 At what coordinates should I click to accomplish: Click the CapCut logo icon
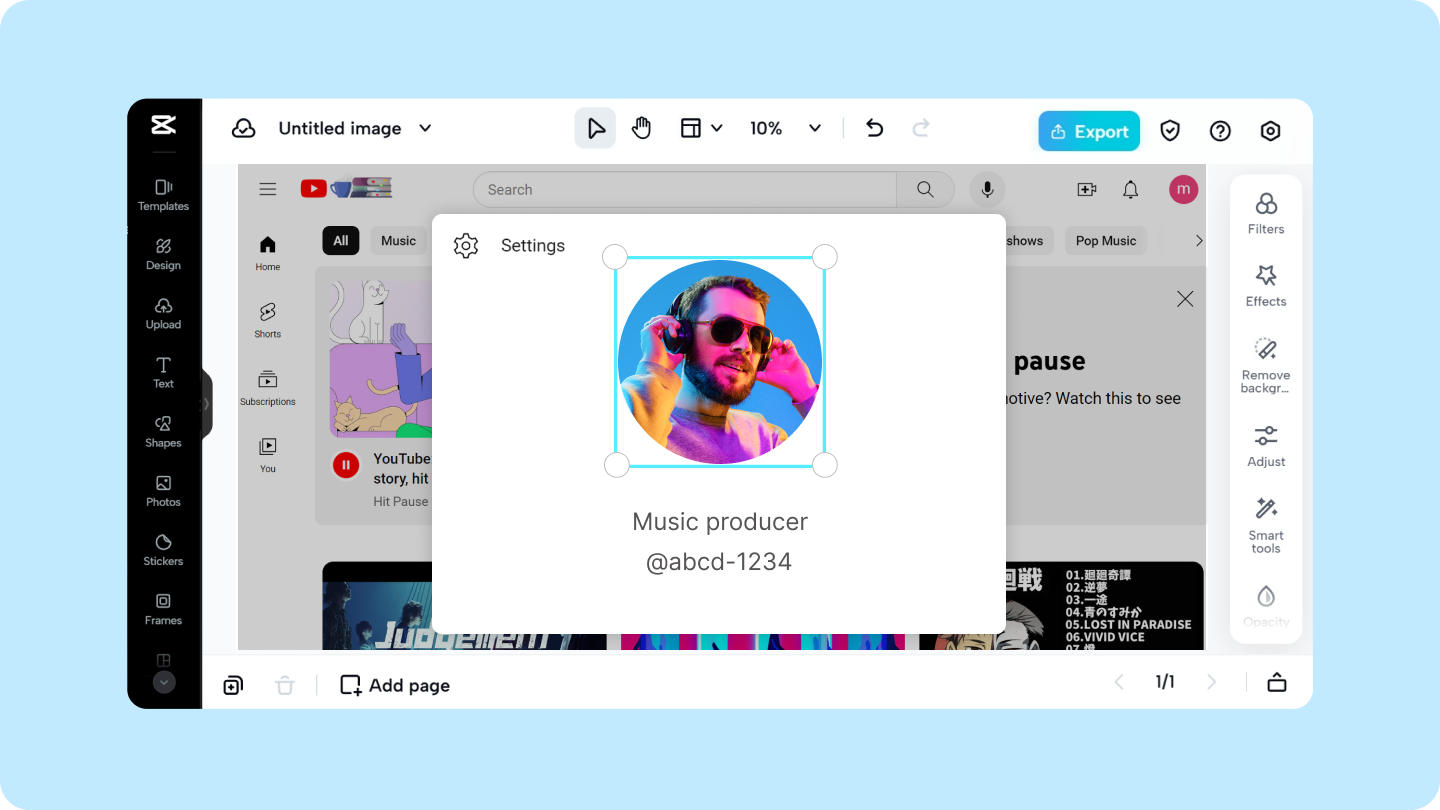pos(163,125)
